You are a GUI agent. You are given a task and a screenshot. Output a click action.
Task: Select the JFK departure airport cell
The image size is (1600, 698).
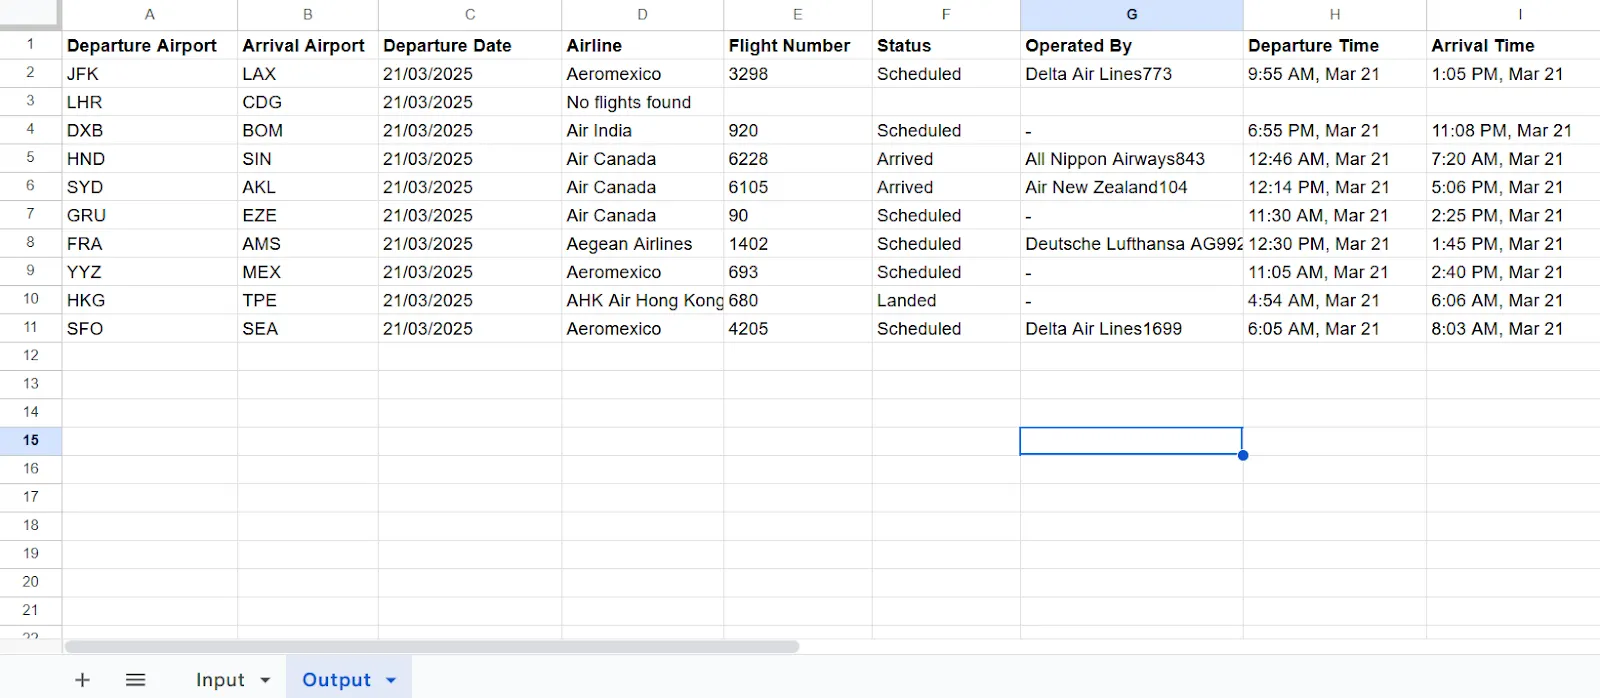tap(150, 74)
